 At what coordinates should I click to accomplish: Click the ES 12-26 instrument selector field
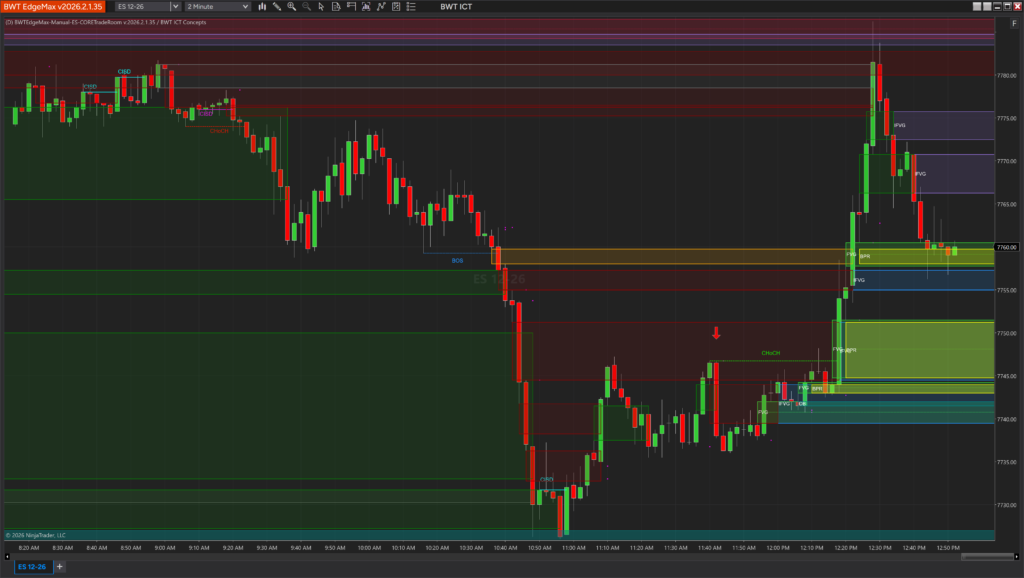[142, 7]
